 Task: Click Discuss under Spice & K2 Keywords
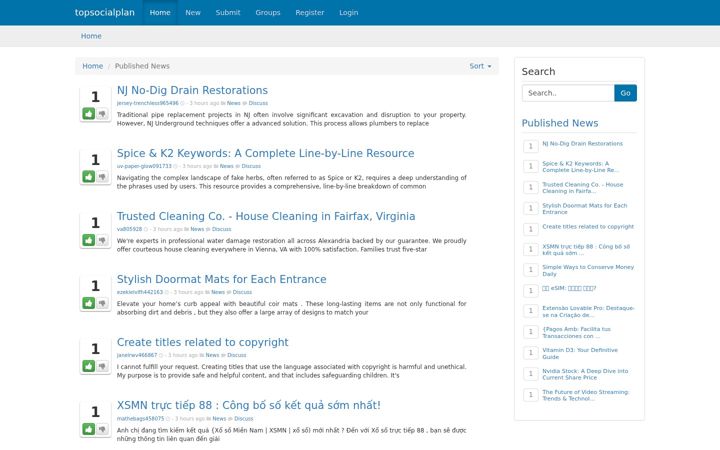click(251, 166)
